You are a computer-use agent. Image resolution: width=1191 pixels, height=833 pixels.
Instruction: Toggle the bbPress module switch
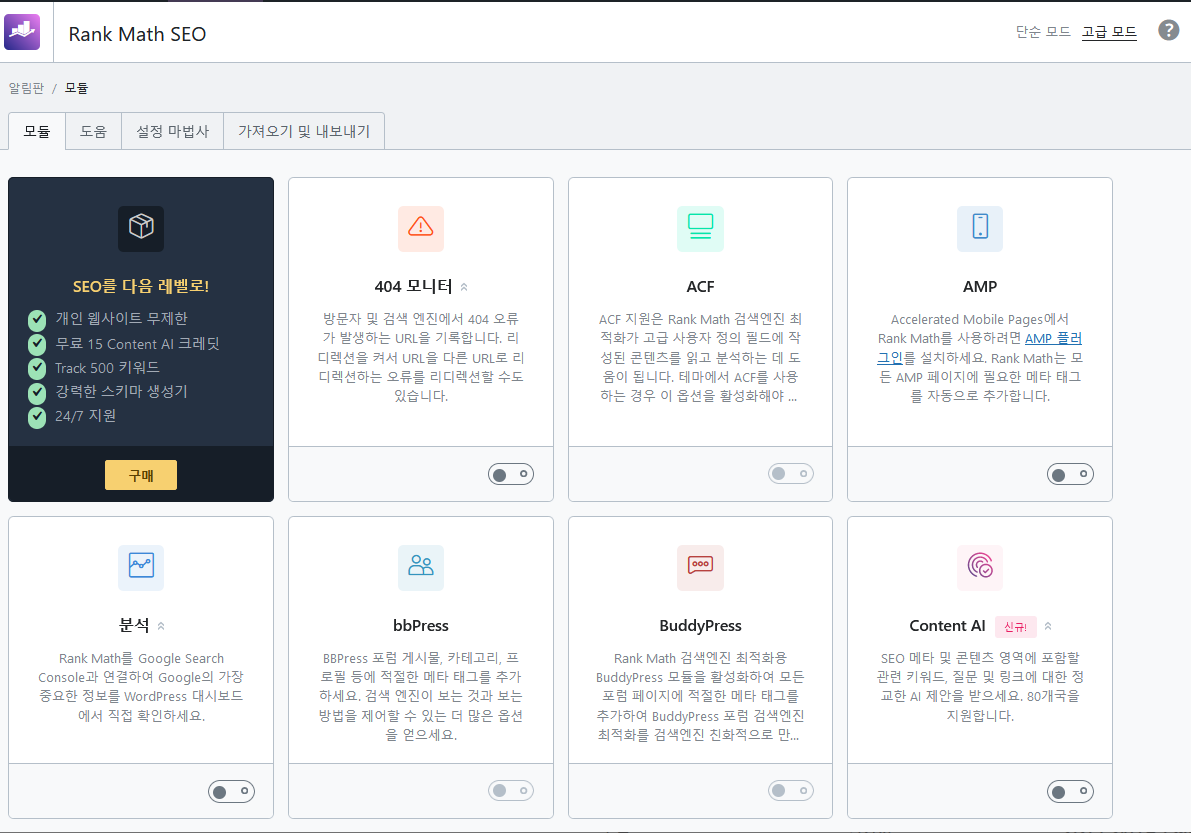[x=511, y=791]
